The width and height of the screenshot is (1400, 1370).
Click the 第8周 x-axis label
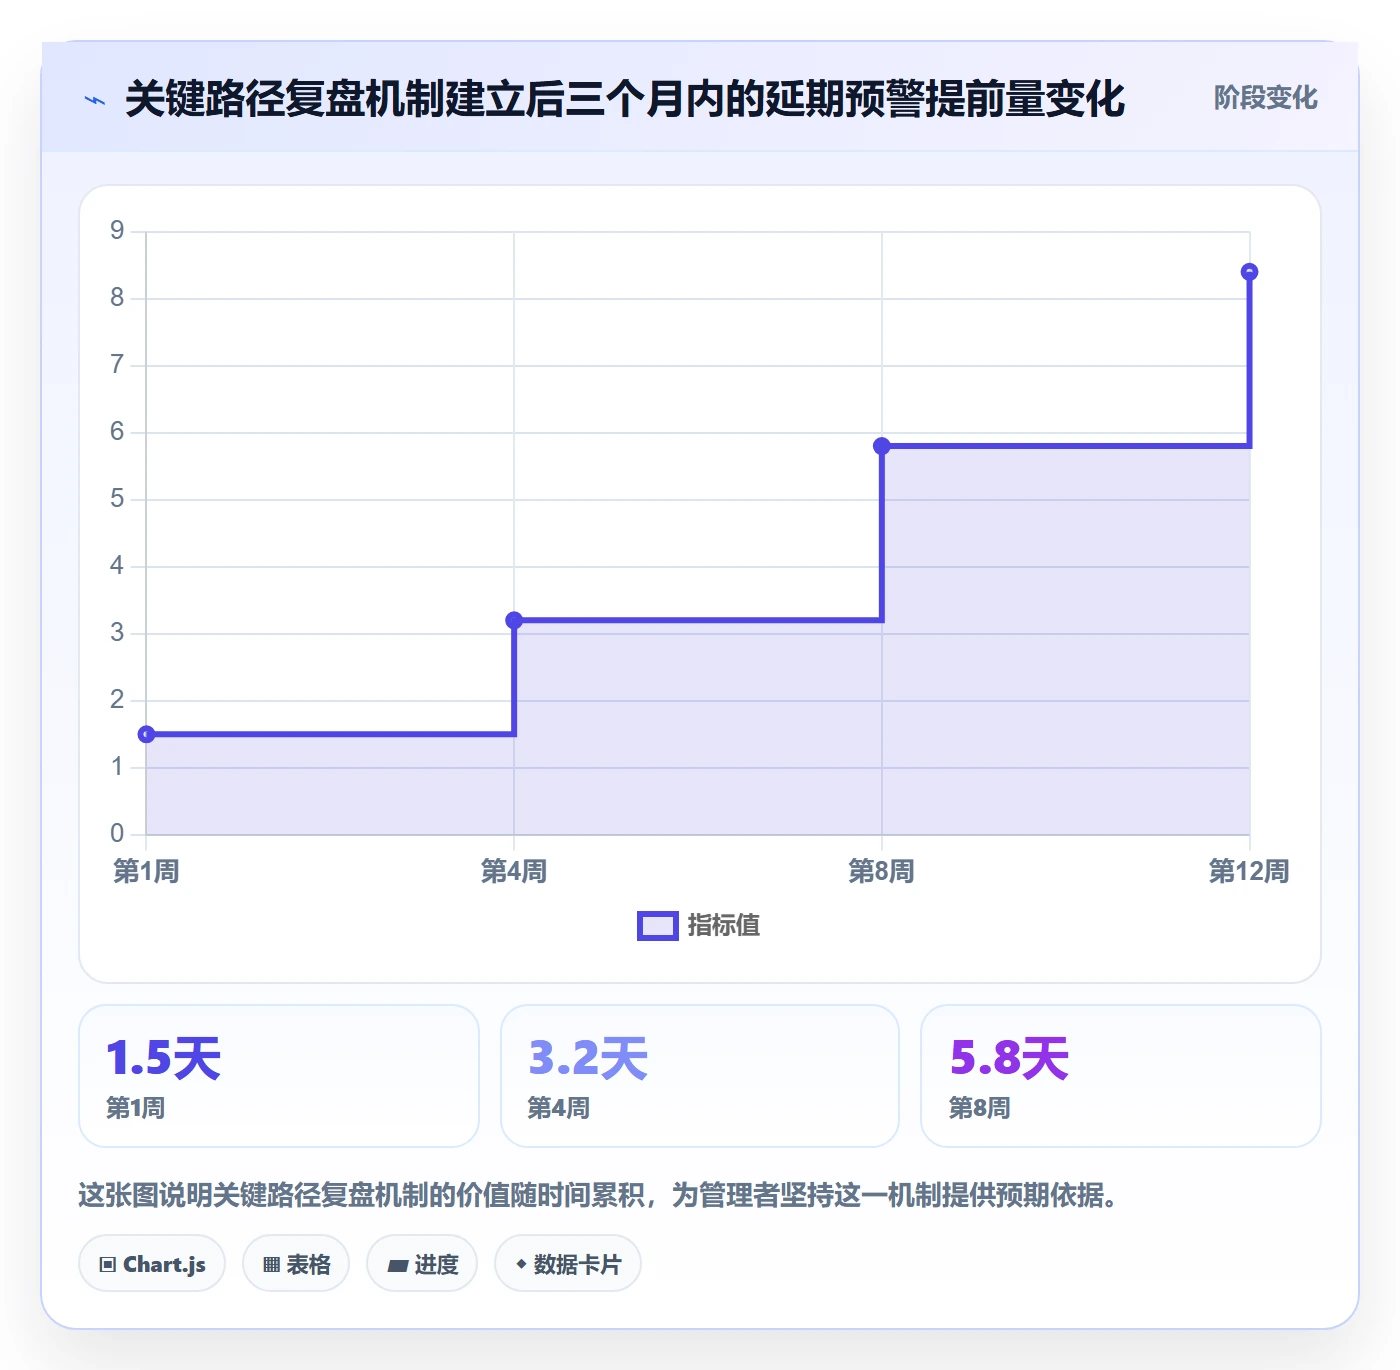point(882,871)
